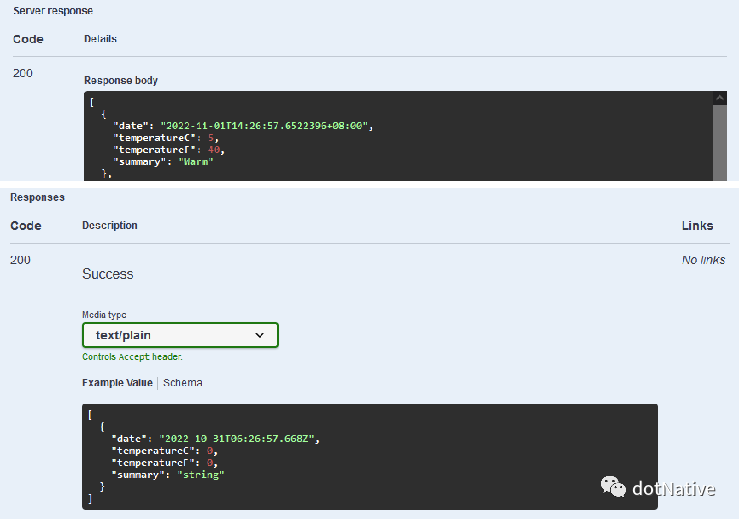
Task: Select the 200 code under Responses
Action: coord(20,260)
